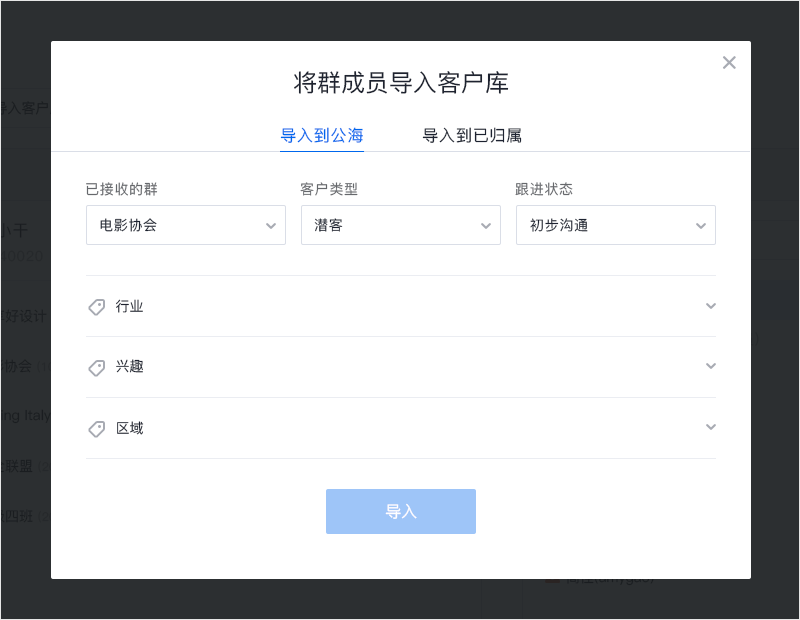The height and width of the screenshot is (620, 800).
Task: Open the 已接收的群 dropdown showing 电影协会
Action: [x=186, y=225]
